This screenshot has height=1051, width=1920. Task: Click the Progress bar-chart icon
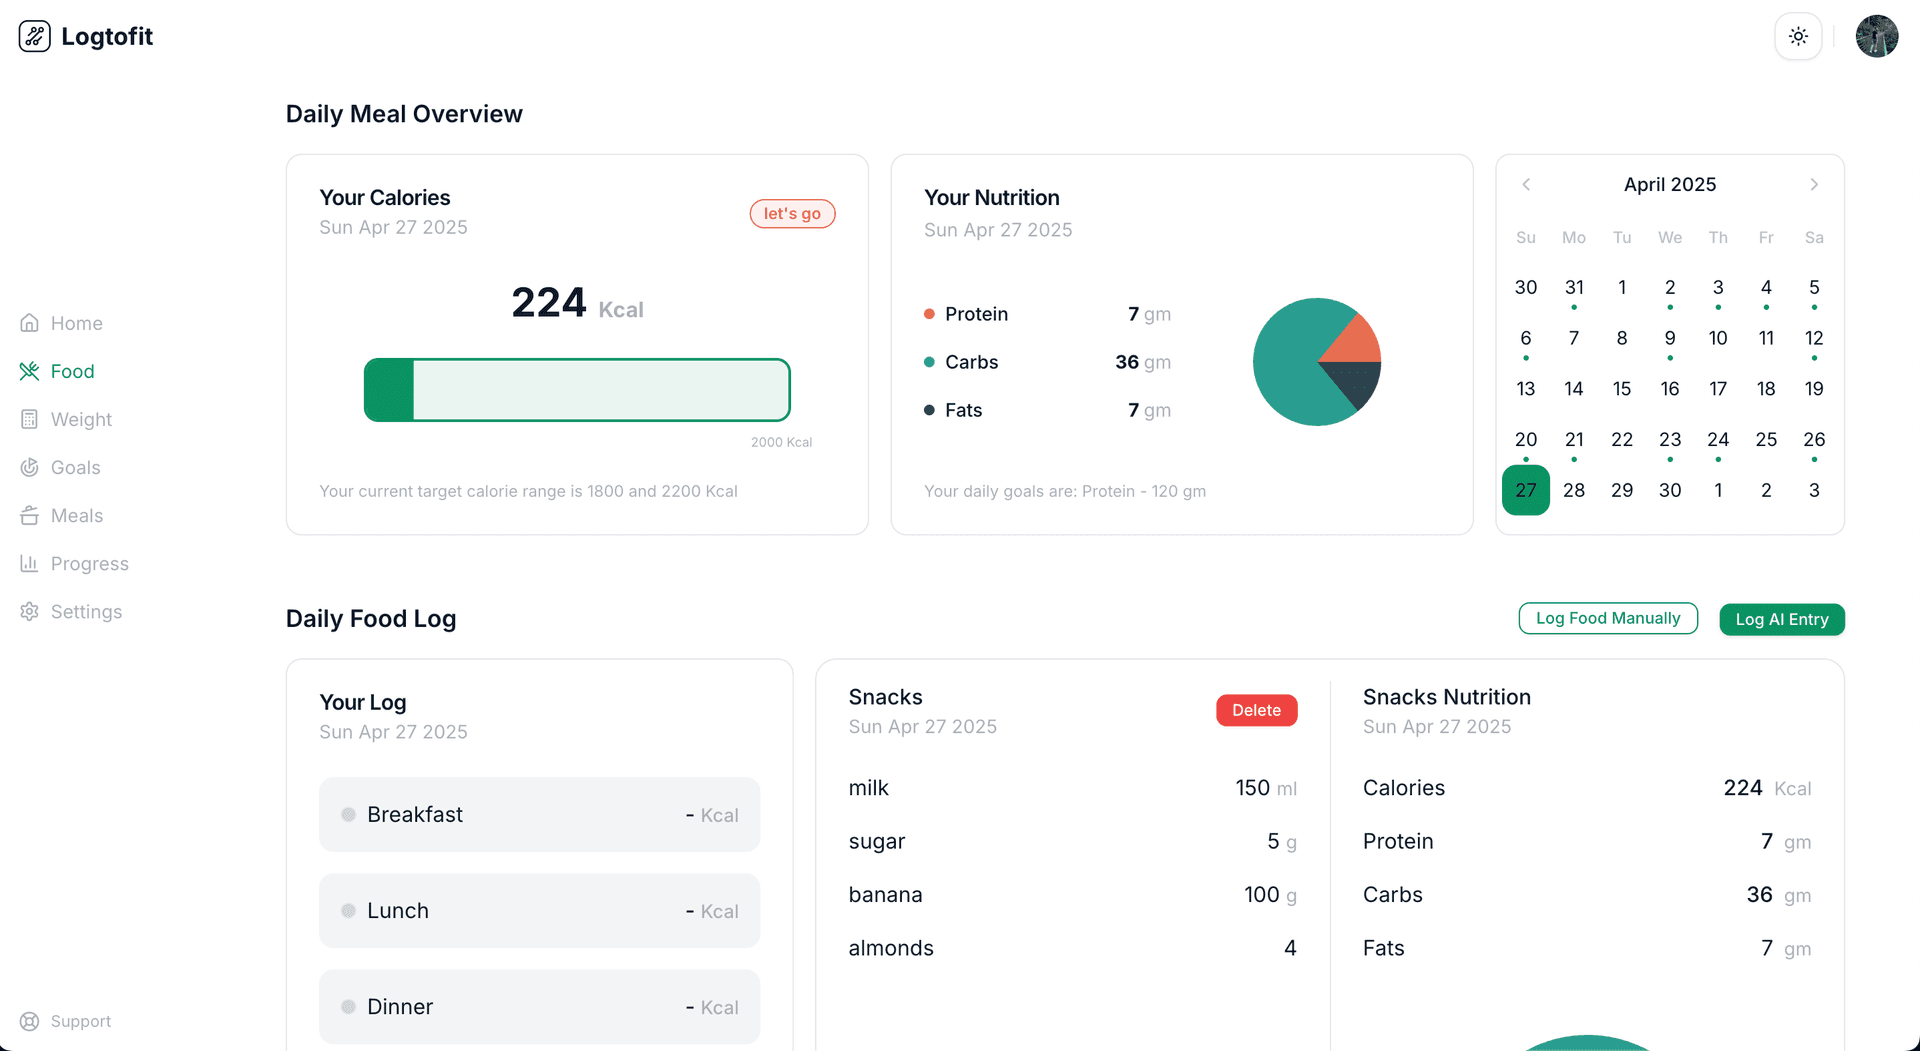(30, 563)
